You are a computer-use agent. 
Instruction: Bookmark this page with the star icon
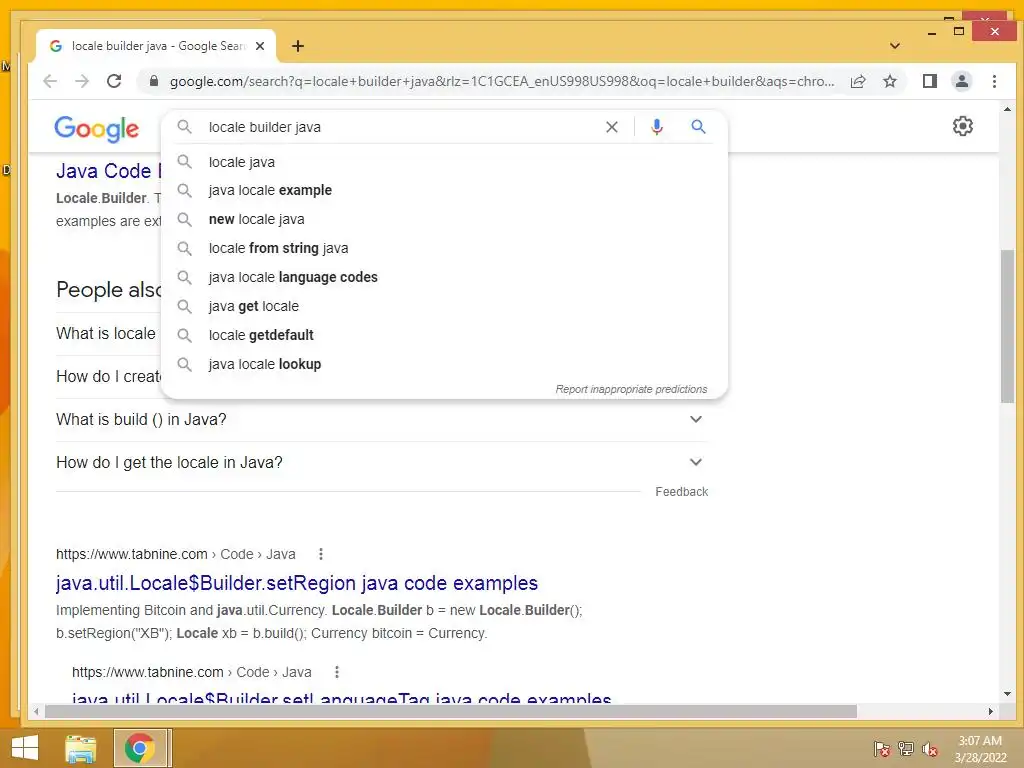tap(889, 81)
